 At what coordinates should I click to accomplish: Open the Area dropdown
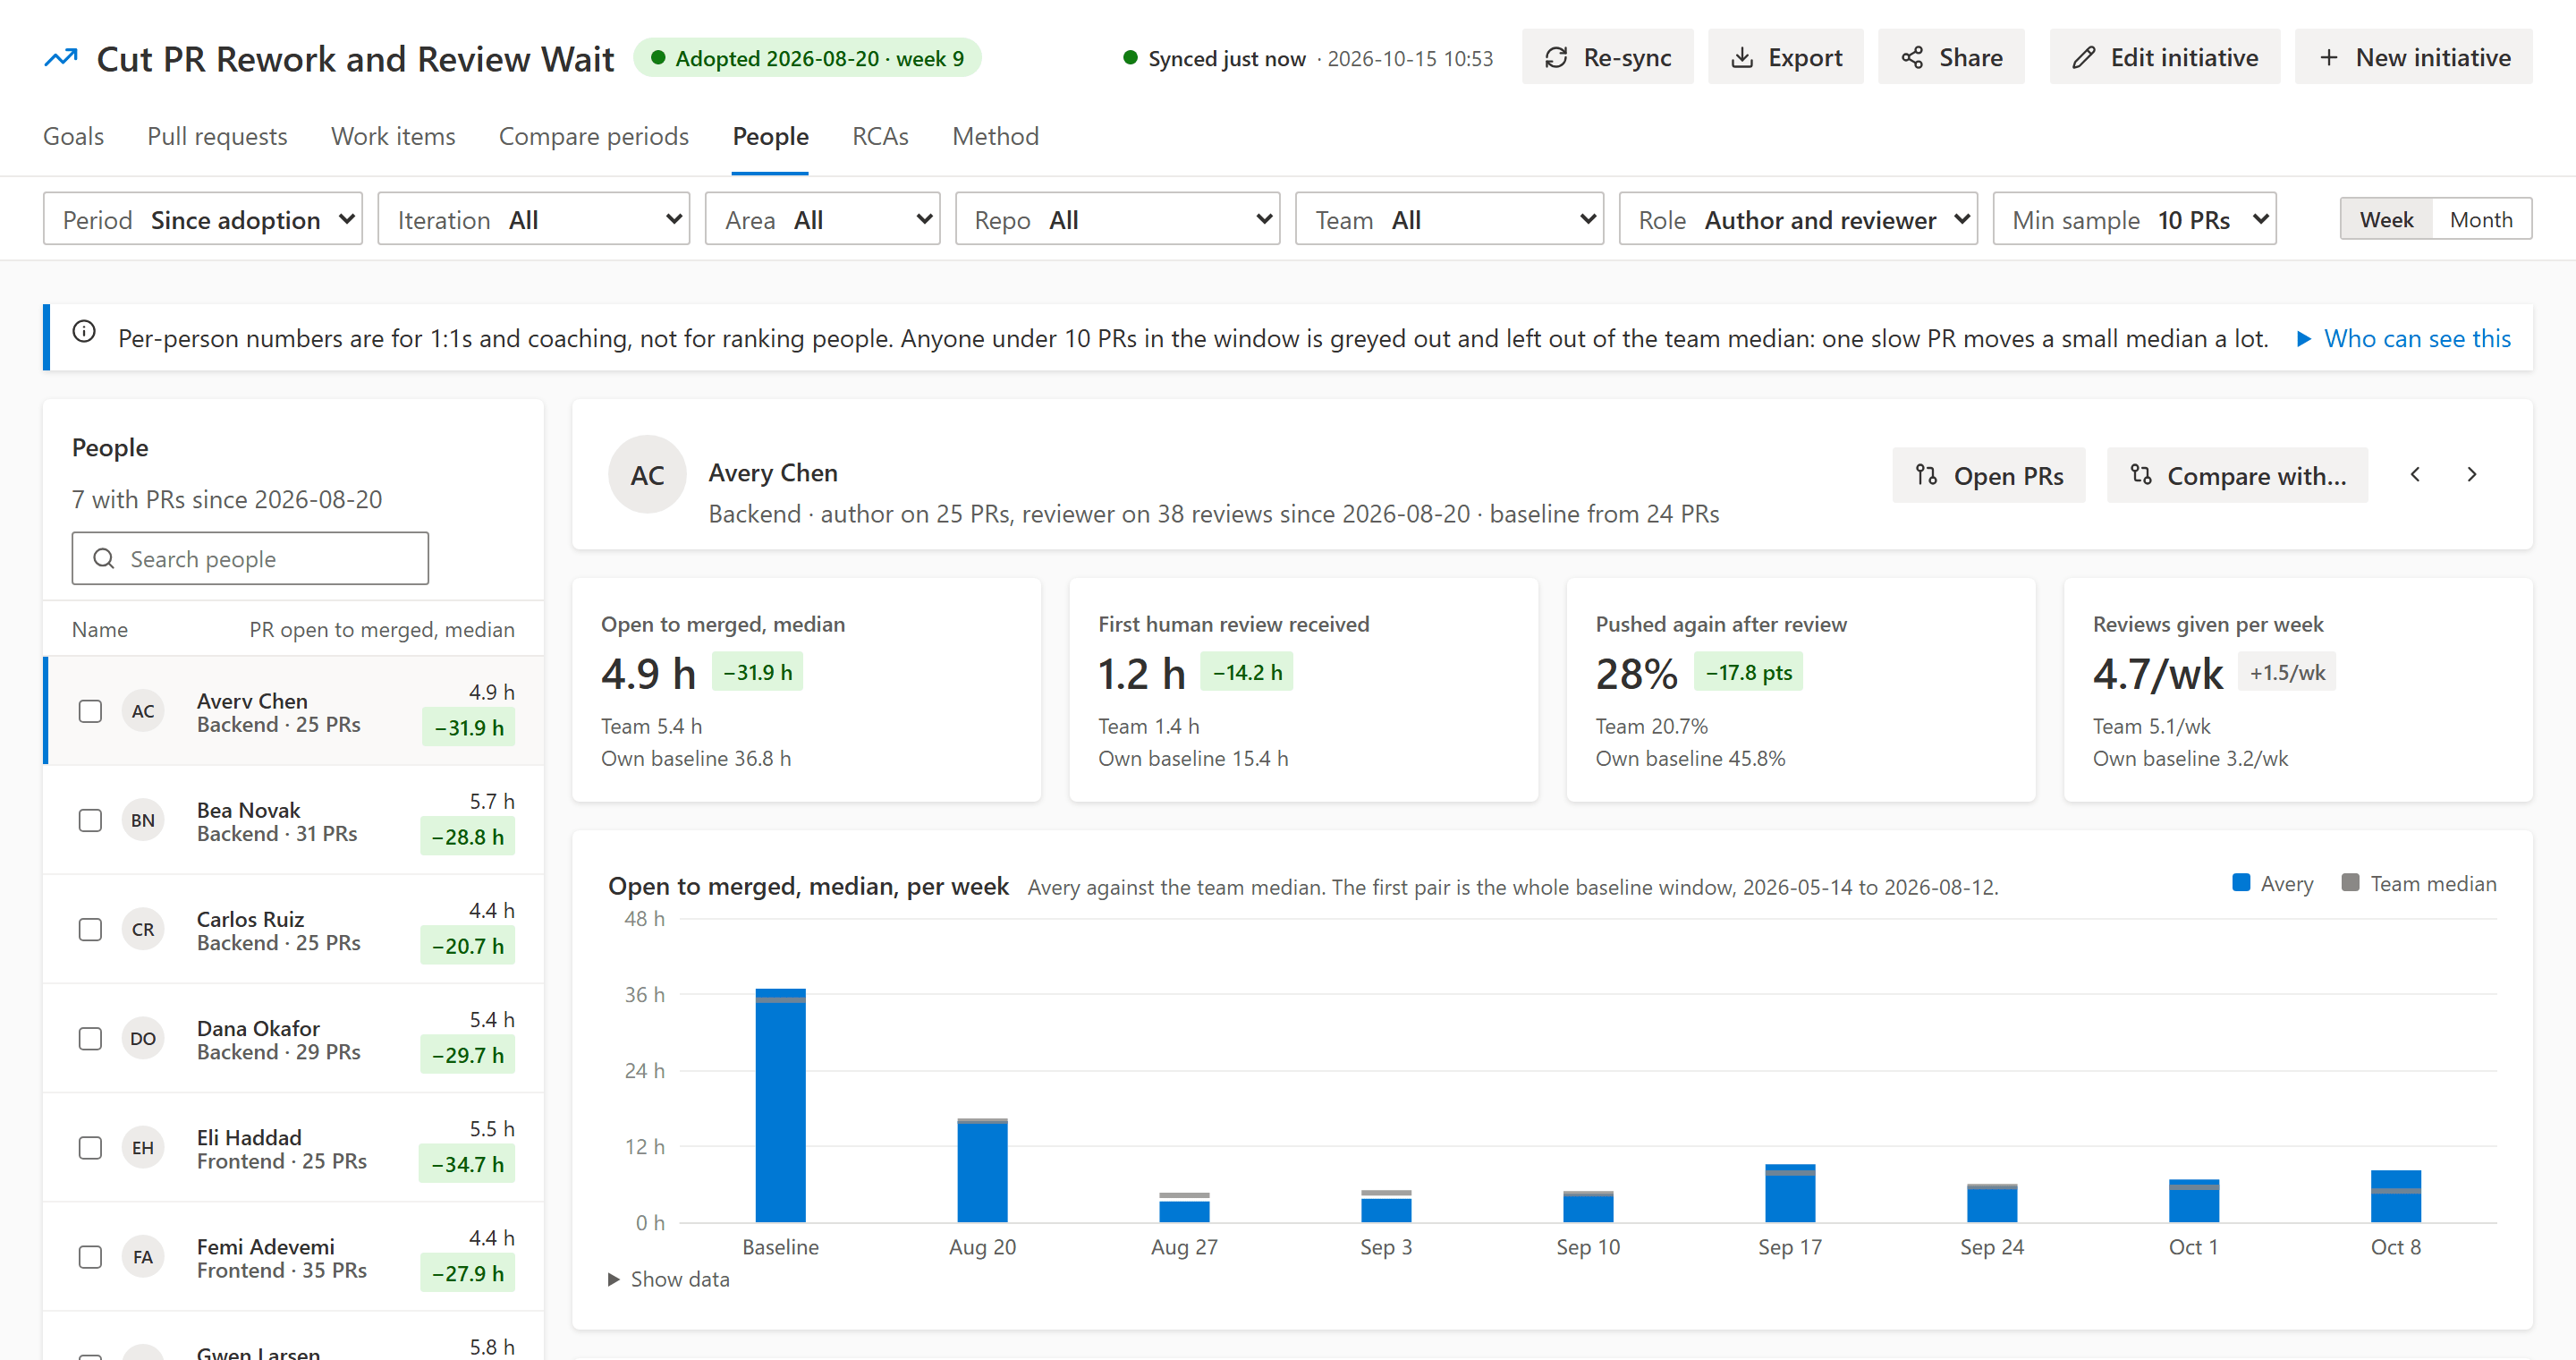tap(822, 219)
